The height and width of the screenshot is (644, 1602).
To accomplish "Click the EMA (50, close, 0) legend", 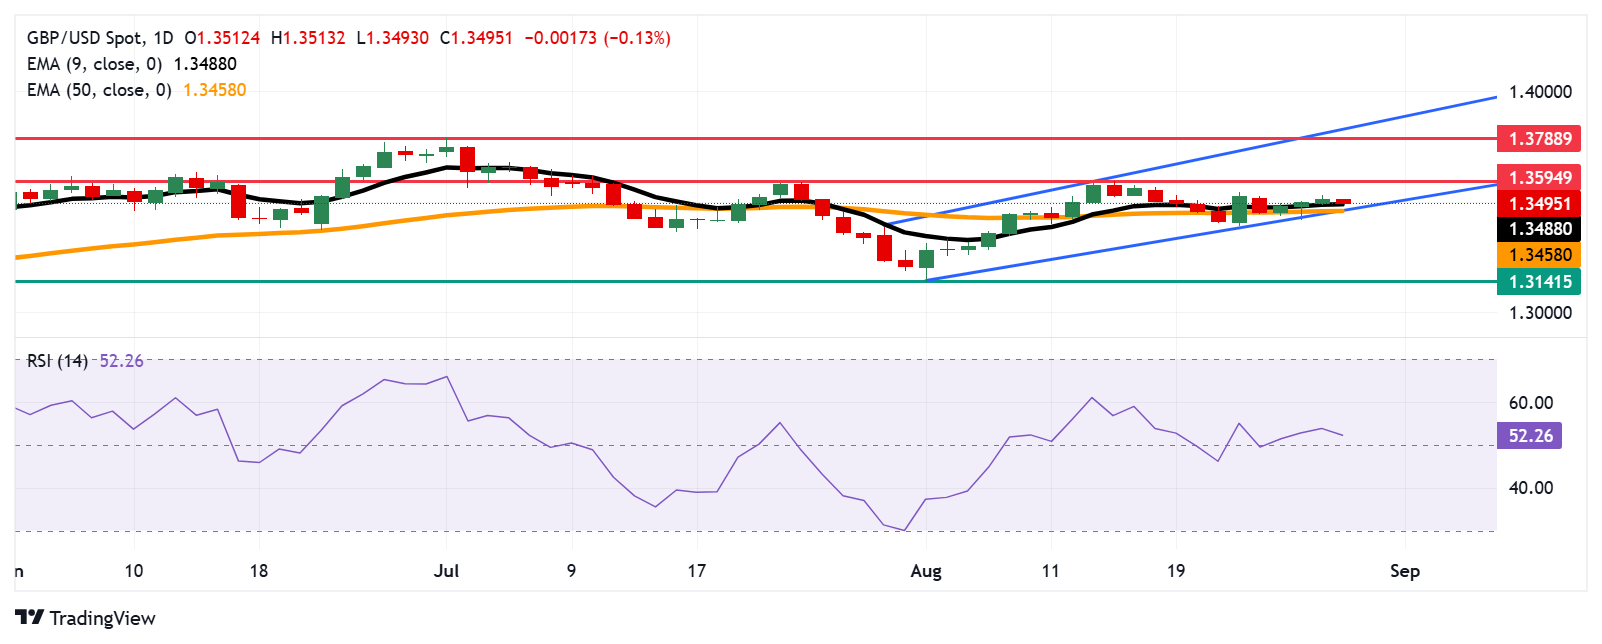I will 99,90.
